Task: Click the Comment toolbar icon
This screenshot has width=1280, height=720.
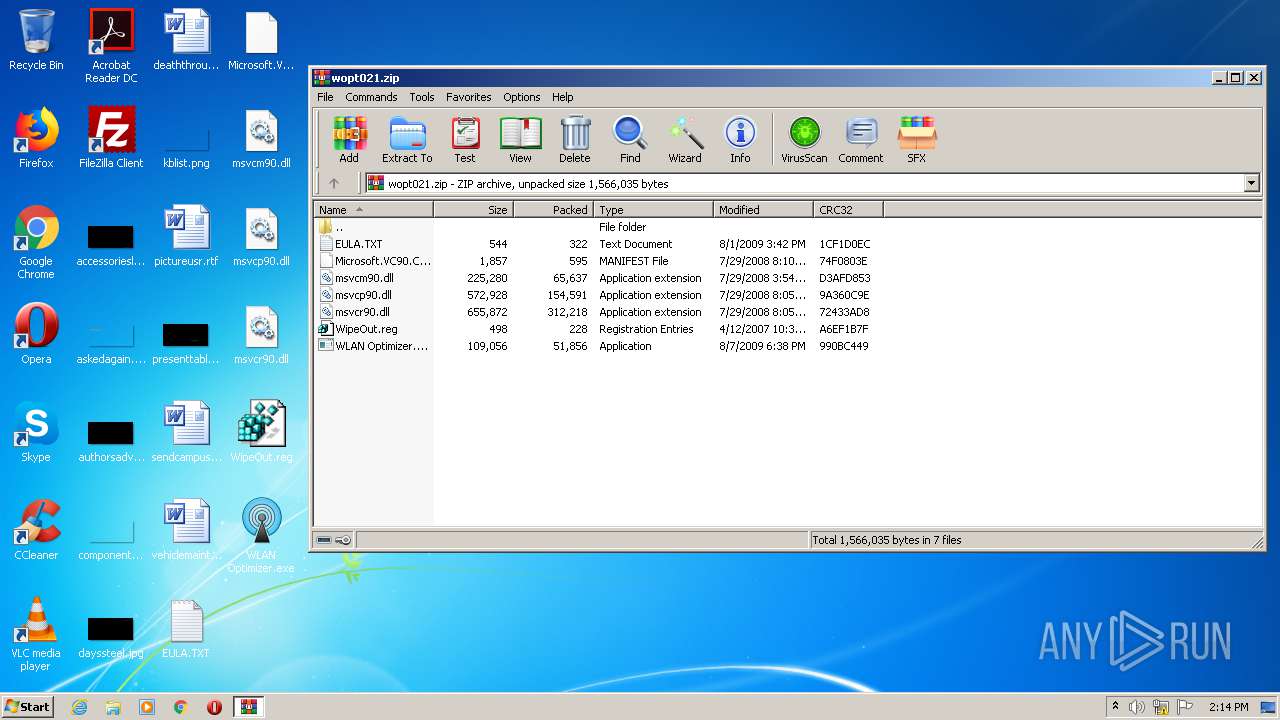Action: point(860,139)
